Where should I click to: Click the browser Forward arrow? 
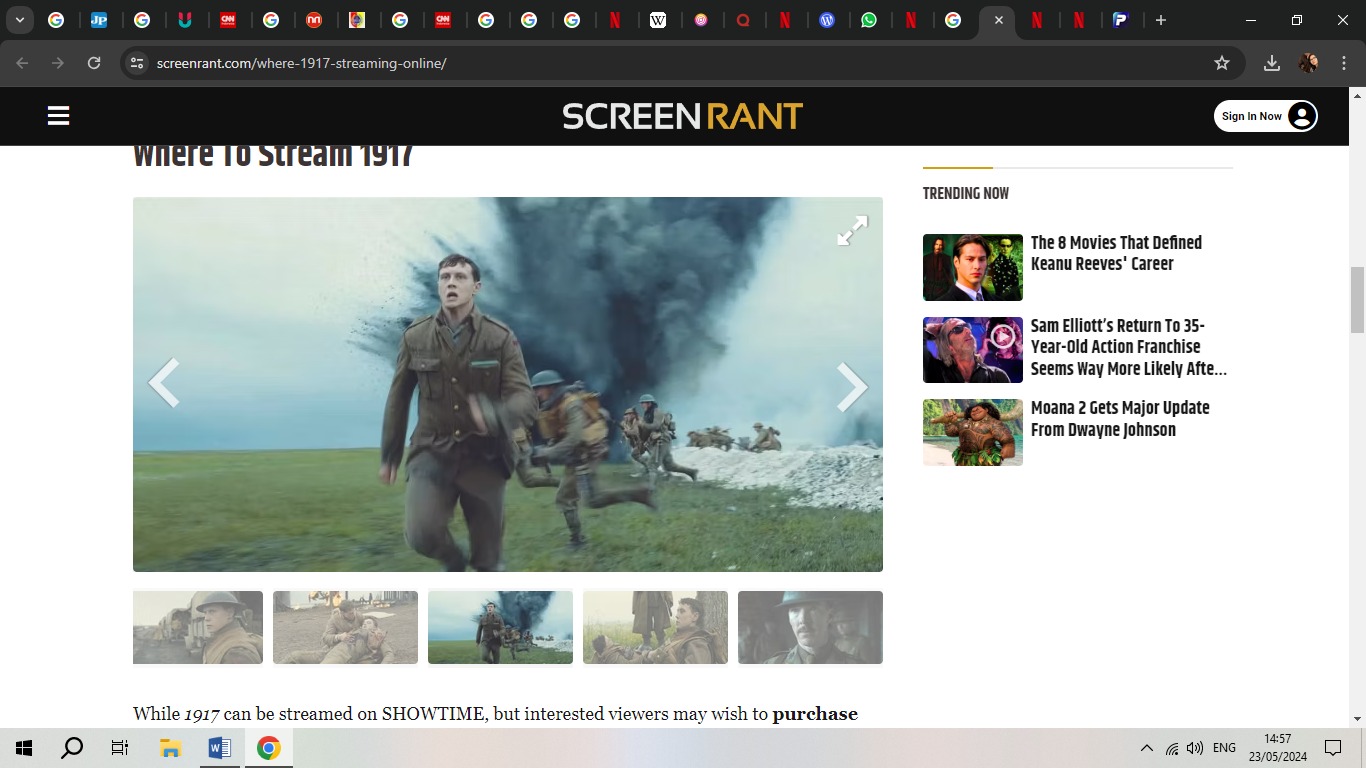pyautogui.click(x=58, y=63)
